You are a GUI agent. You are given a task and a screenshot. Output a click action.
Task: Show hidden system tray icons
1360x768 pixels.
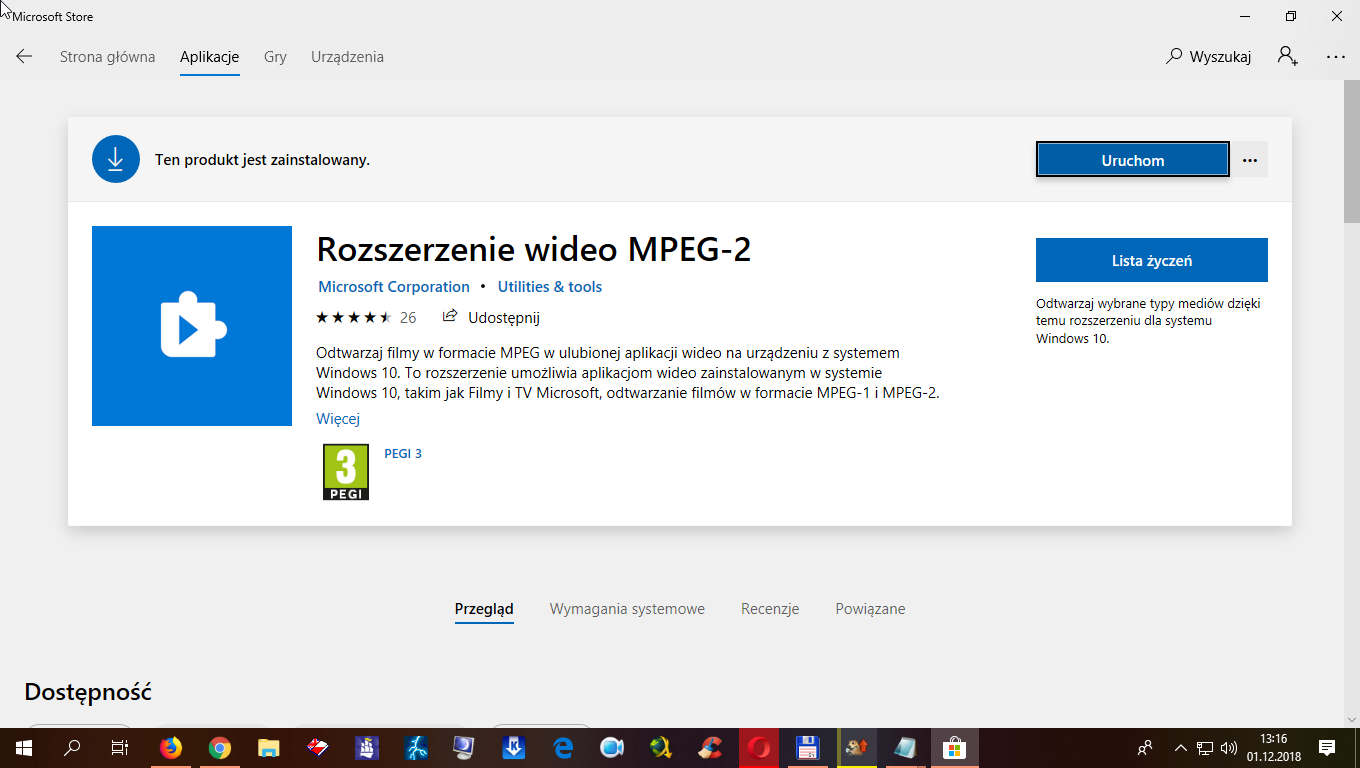pyautogui.click(x=1180, y=747)
